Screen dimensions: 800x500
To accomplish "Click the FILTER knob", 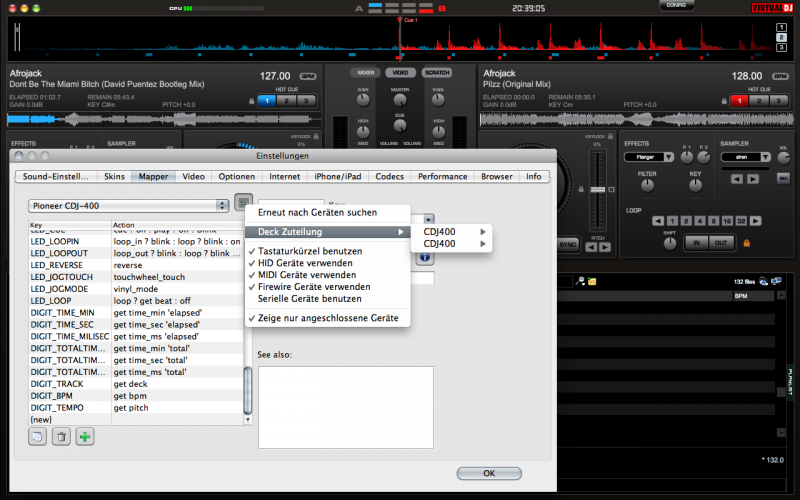I will pos(647,186).
